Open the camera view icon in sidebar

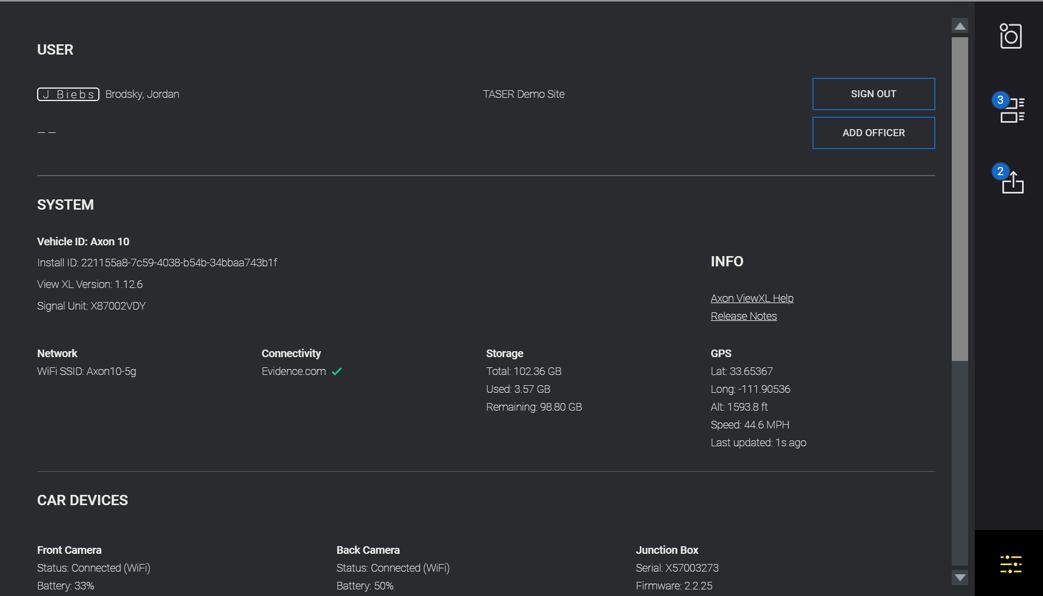1009,35
